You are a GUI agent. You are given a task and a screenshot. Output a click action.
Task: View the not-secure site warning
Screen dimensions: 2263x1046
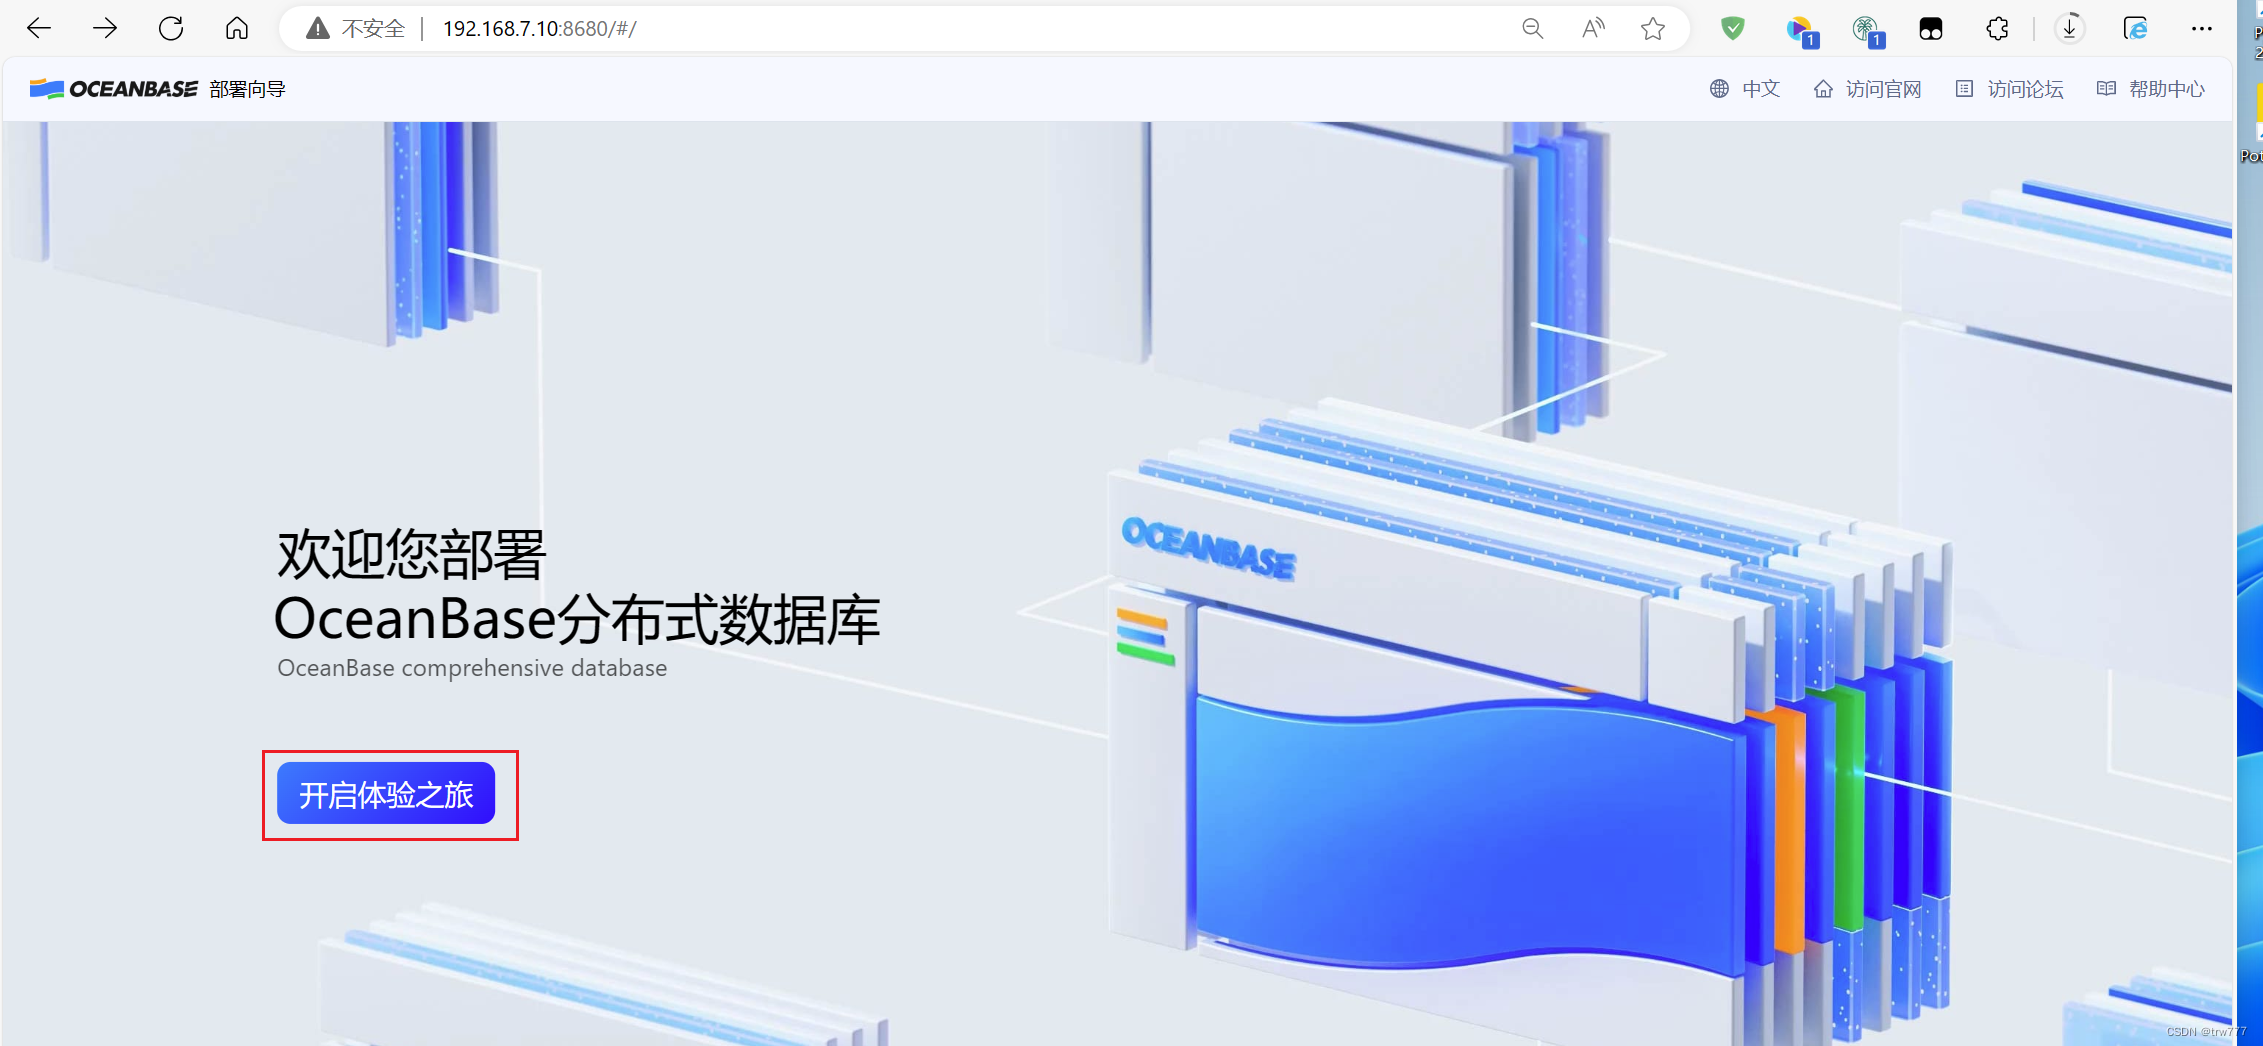point(356,29)
